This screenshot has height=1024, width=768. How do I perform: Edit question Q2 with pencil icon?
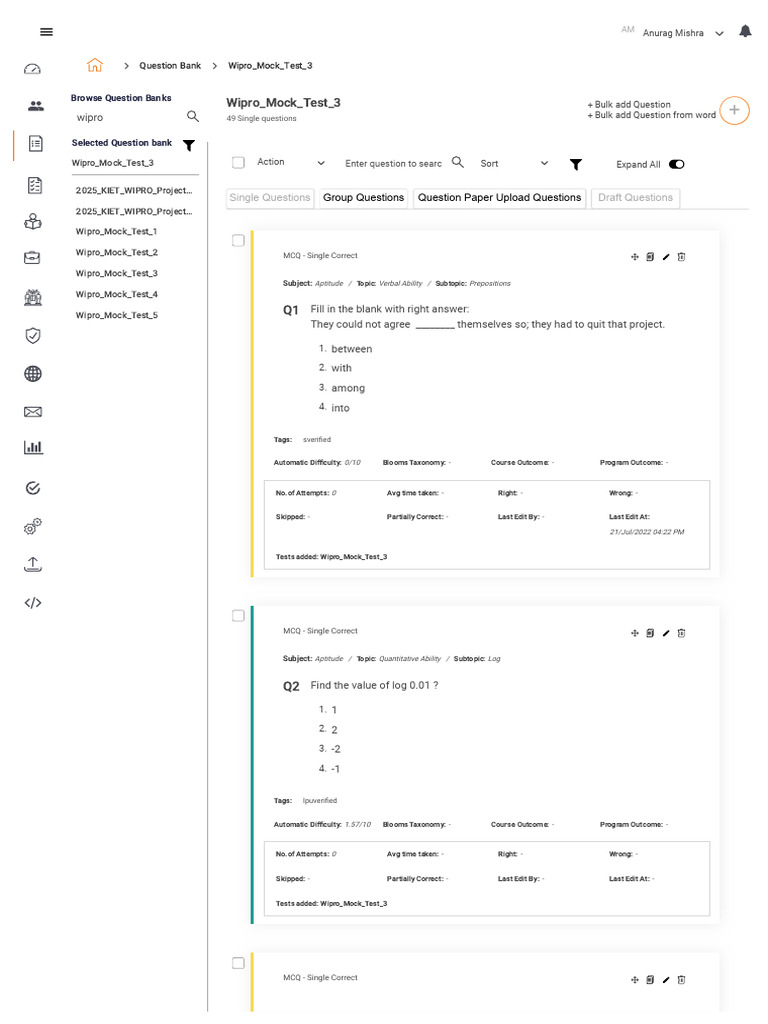point(666,633)
